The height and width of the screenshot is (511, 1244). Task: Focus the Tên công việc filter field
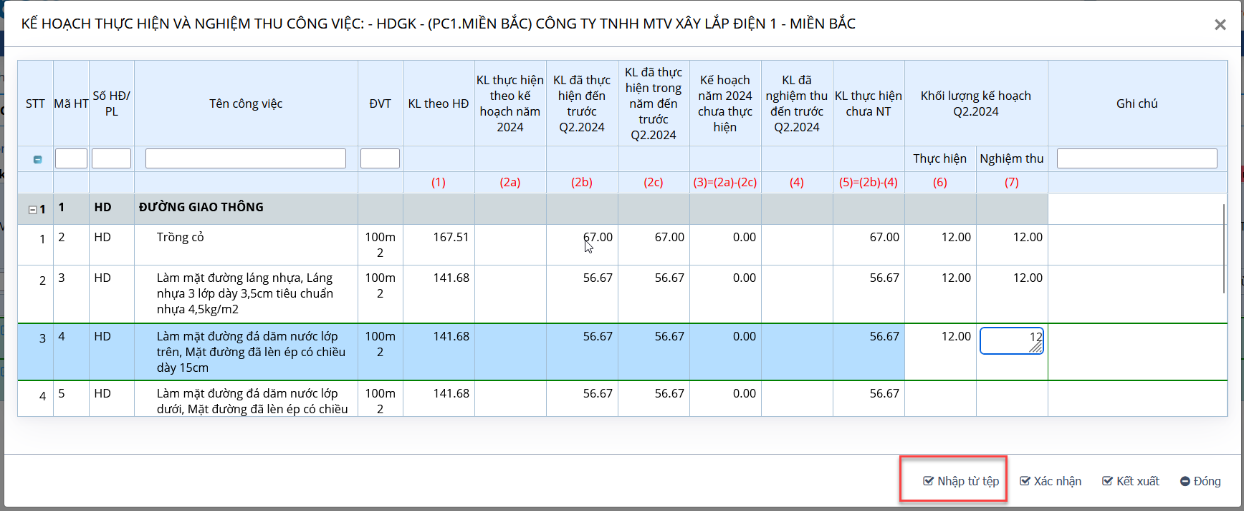click(245, 159)
